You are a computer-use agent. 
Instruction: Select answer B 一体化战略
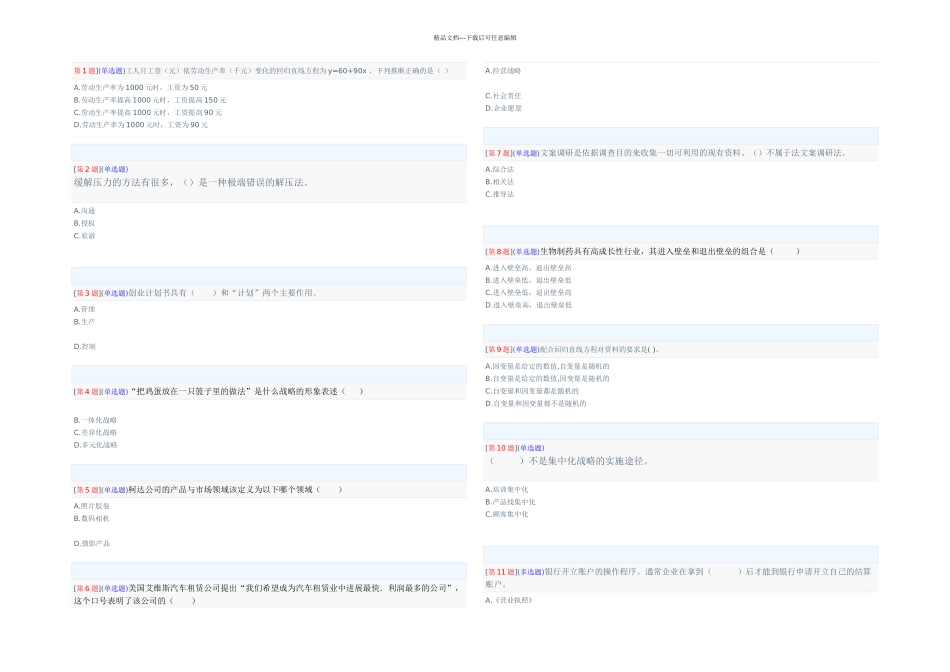coord(95,420)
